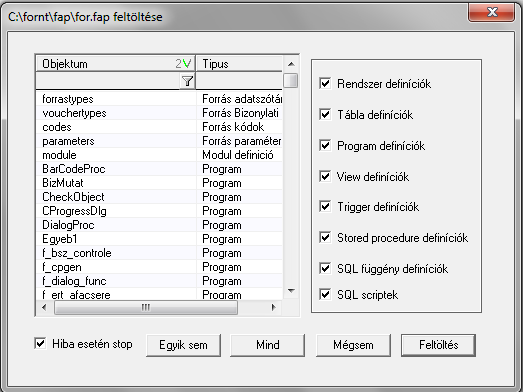Screen dimensions: 523x392
Task: Sort by the Tipus column header
Action: coord(239,63)
